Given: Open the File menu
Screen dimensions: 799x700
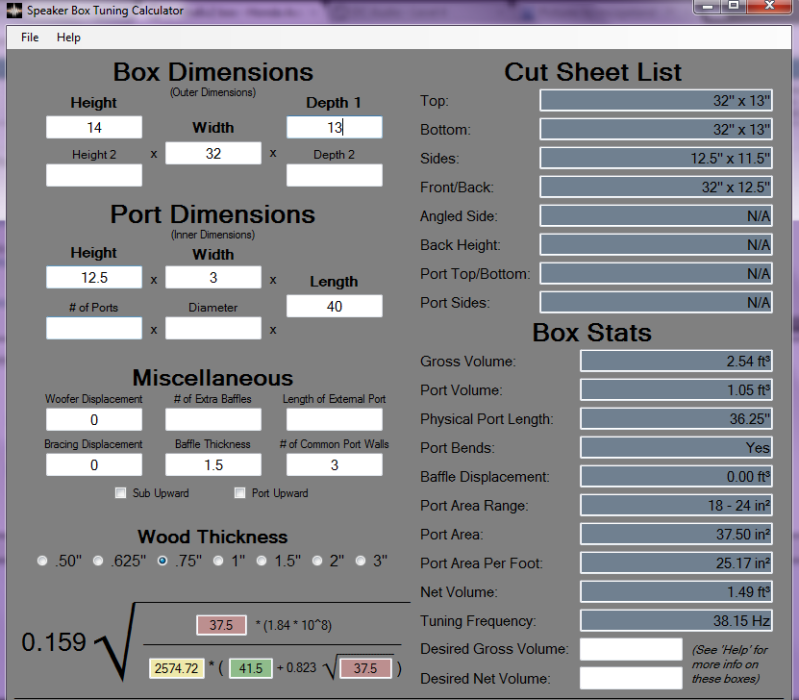Looking at the screenshot, I should 30,37.
